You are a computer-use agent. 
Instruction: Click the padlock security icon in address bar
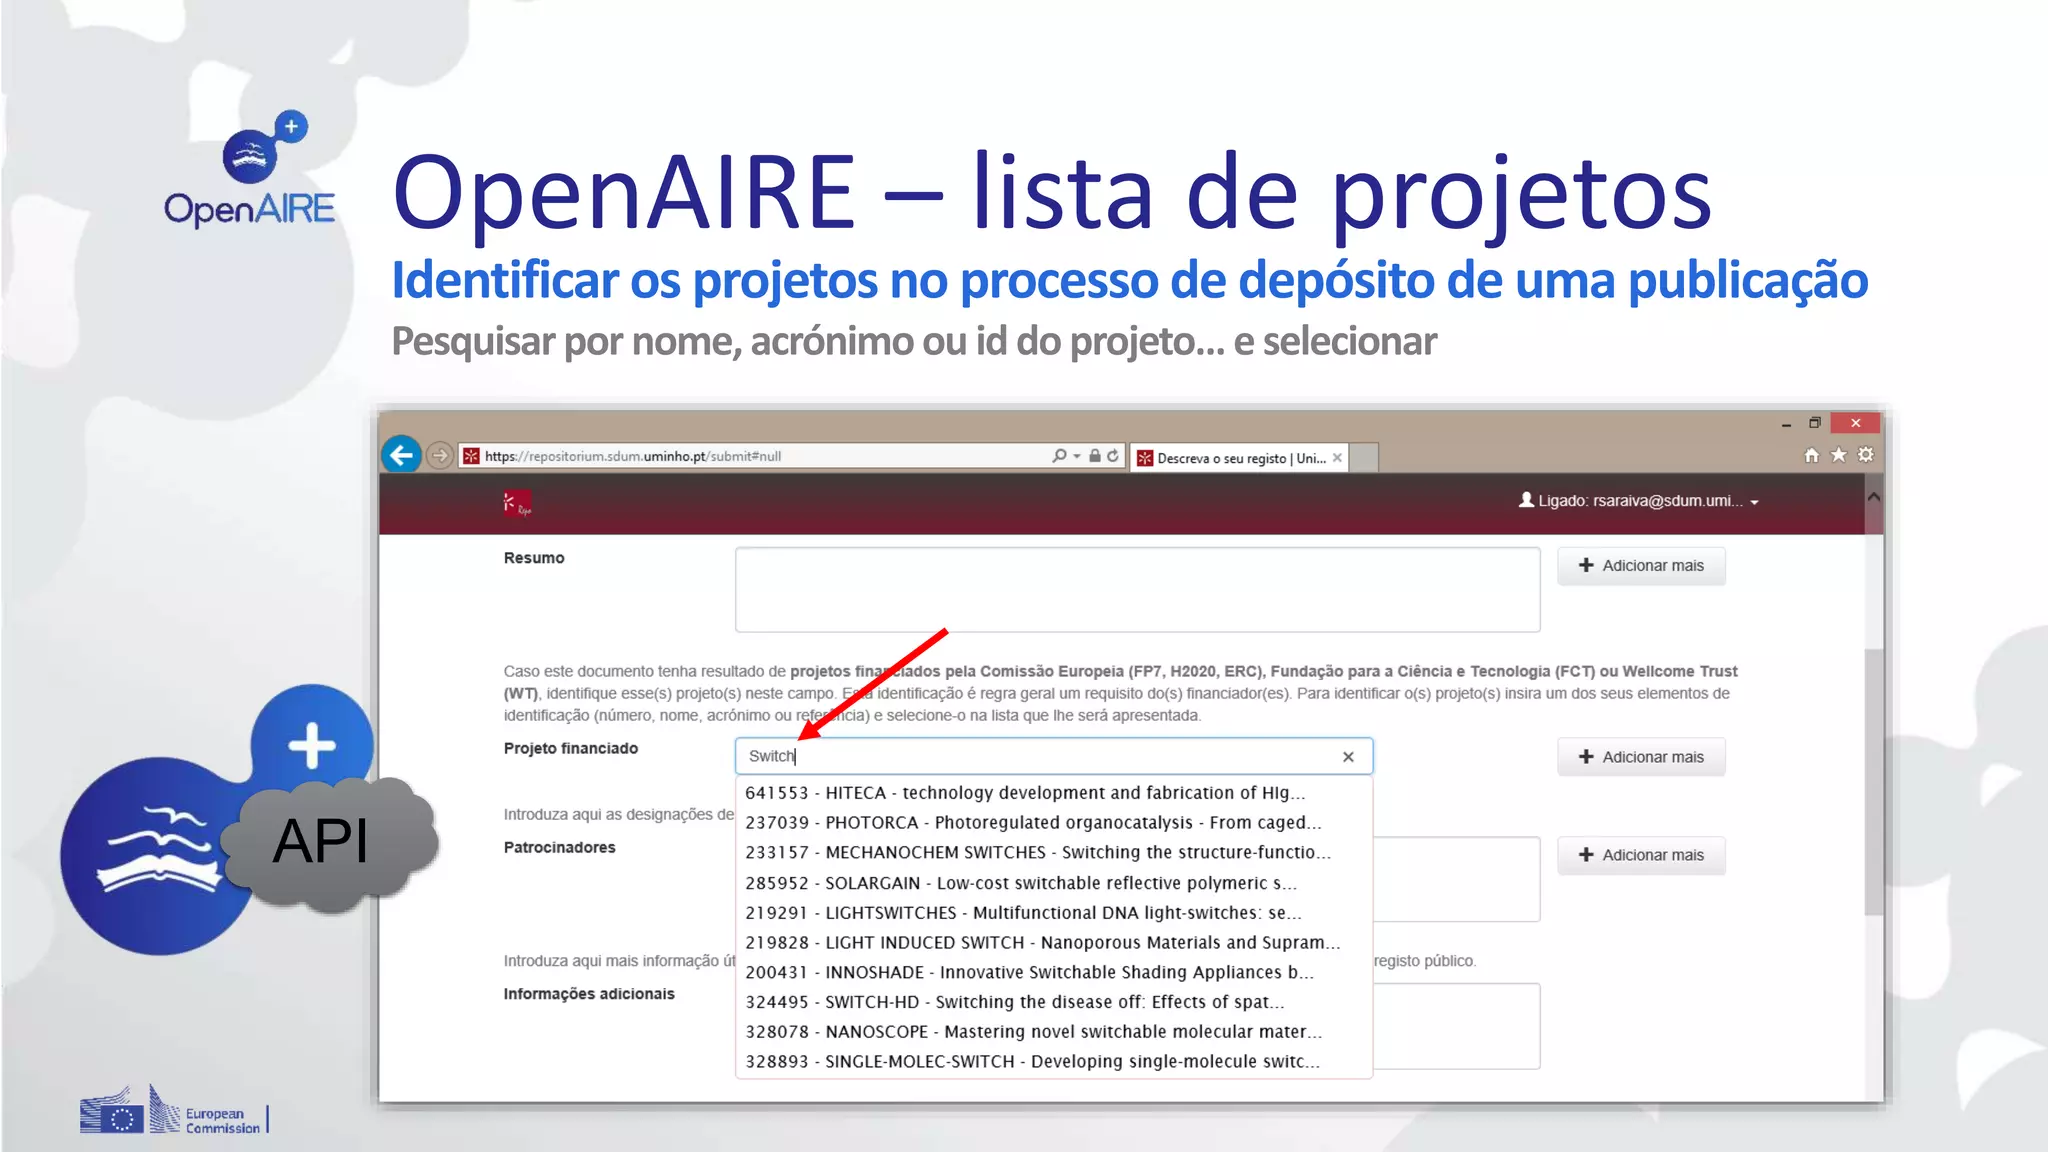point(1095,456)
